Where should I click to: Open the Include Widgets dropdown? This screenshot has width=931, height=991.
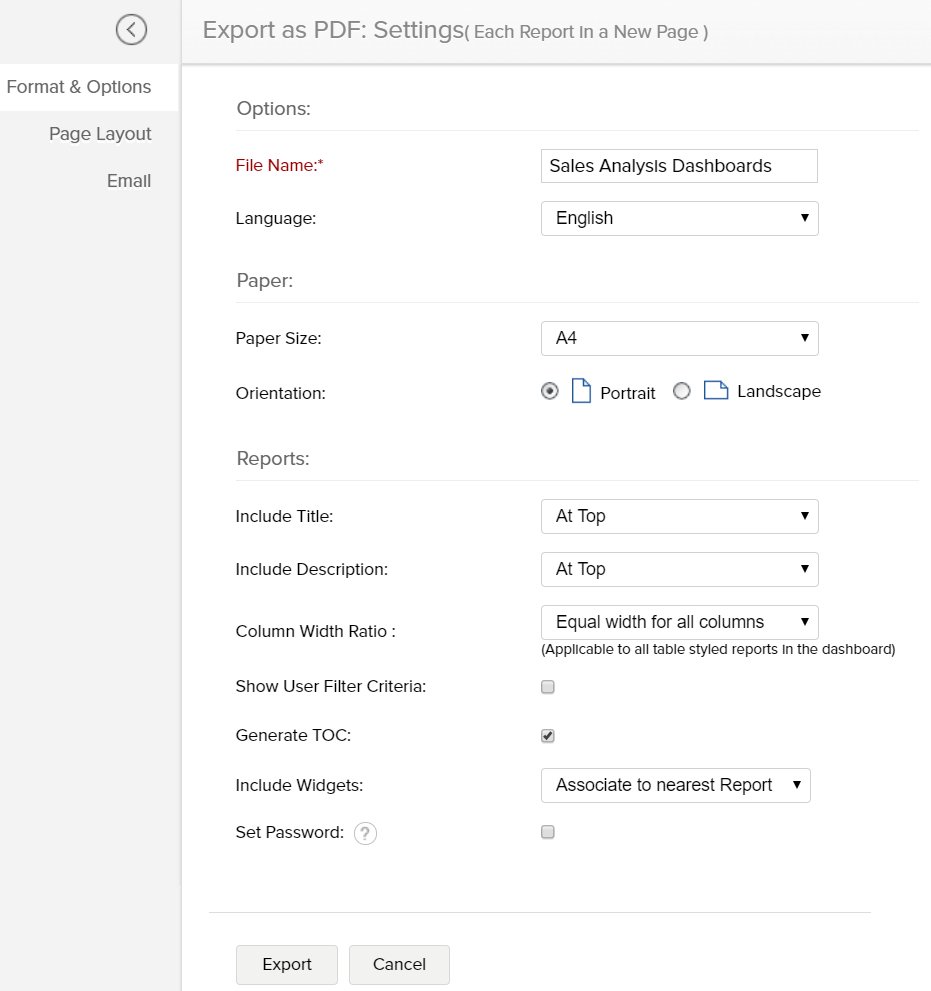pyautogui.click(x=675, y=785)
